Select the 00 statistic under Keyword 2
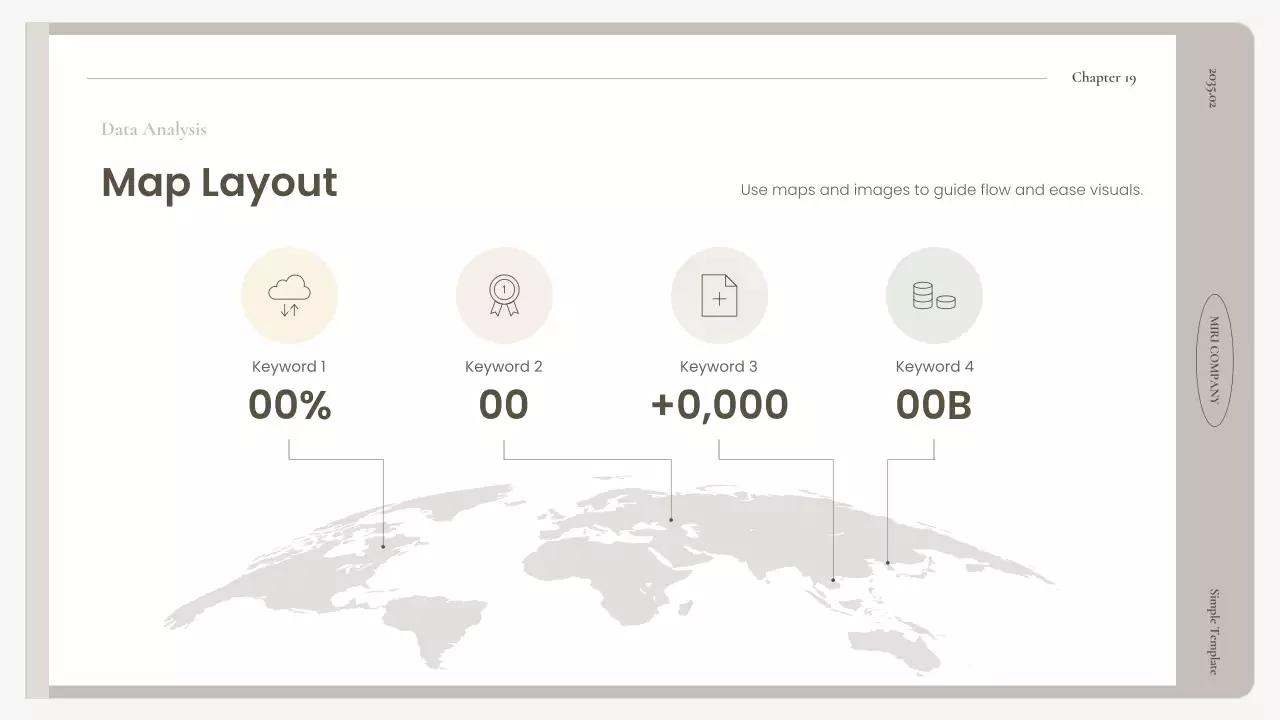Screen dimensions: 1280x720 (x=504, y=405)
